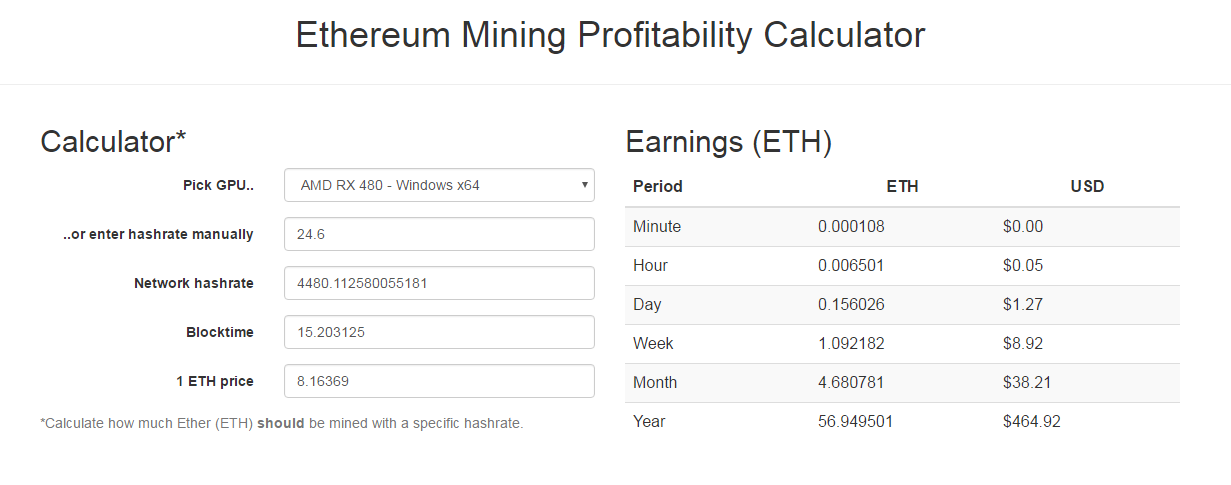Focus the Network hashrate field
Screen dimensions: 1231x485
(x=439, y=283)
